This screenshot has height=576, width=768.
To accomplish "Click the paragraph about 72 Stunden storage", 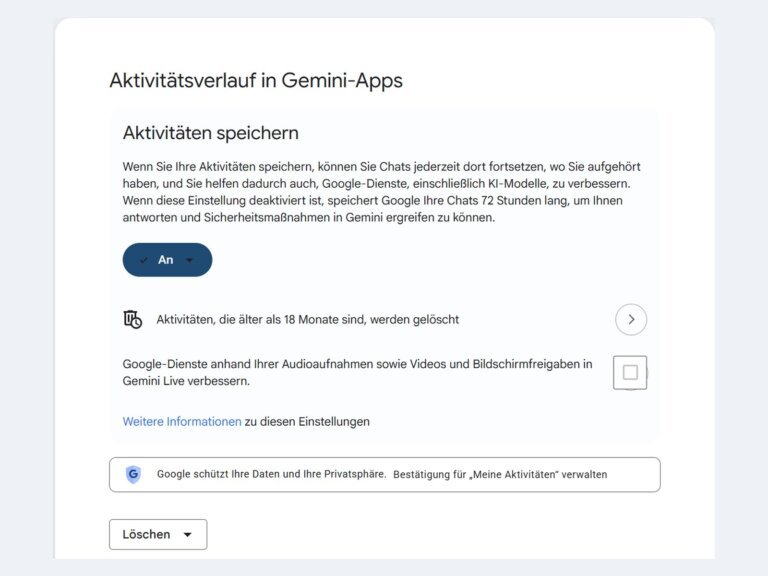I will (382, 192).
